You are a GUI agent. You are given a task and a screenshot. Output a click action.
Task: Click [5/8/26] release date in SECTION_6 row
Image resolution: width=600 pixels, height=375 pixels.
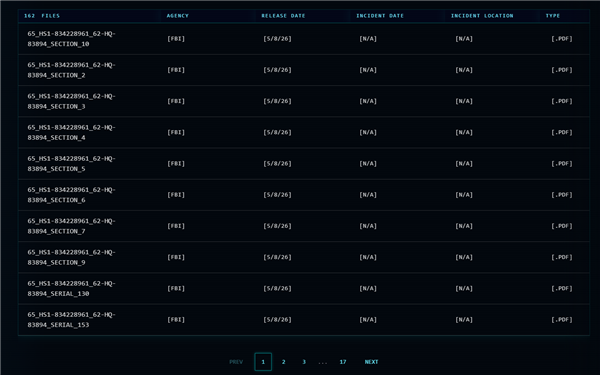tap(277, 195)
